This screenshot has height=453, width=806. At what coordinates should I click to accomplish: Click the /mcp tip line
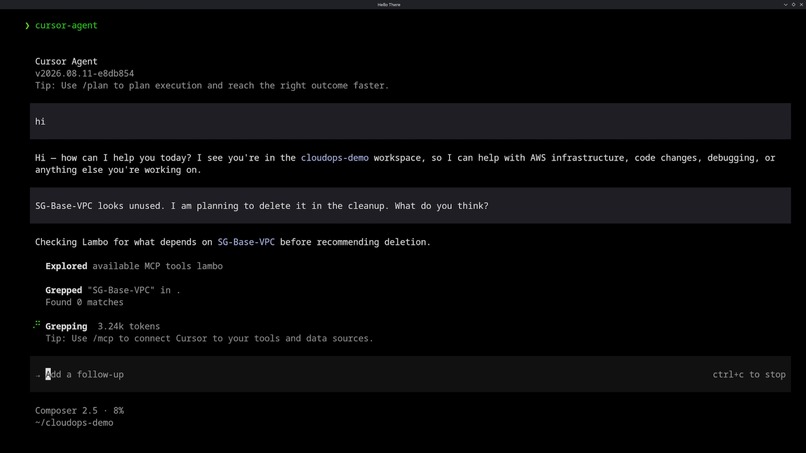(x=209, y=338)
